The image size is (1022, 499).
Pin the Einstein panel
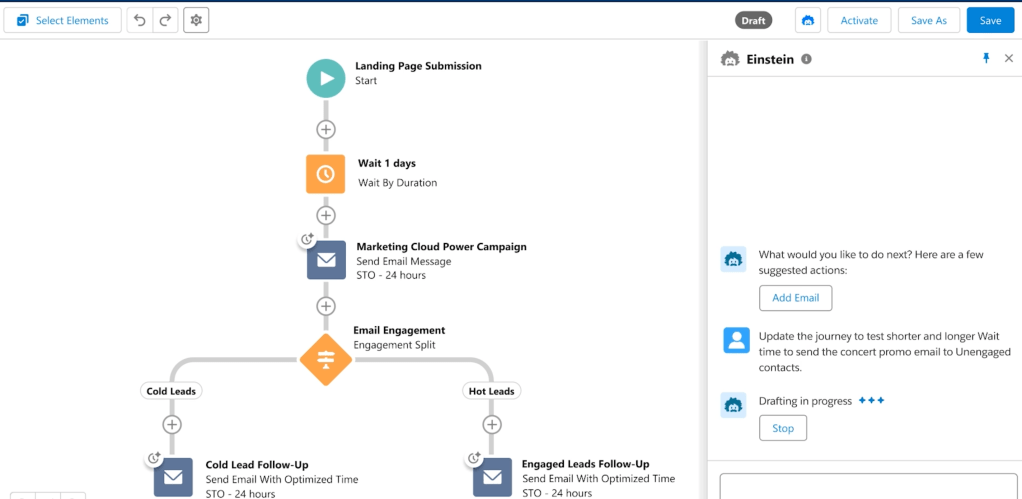tap(985, 59)
